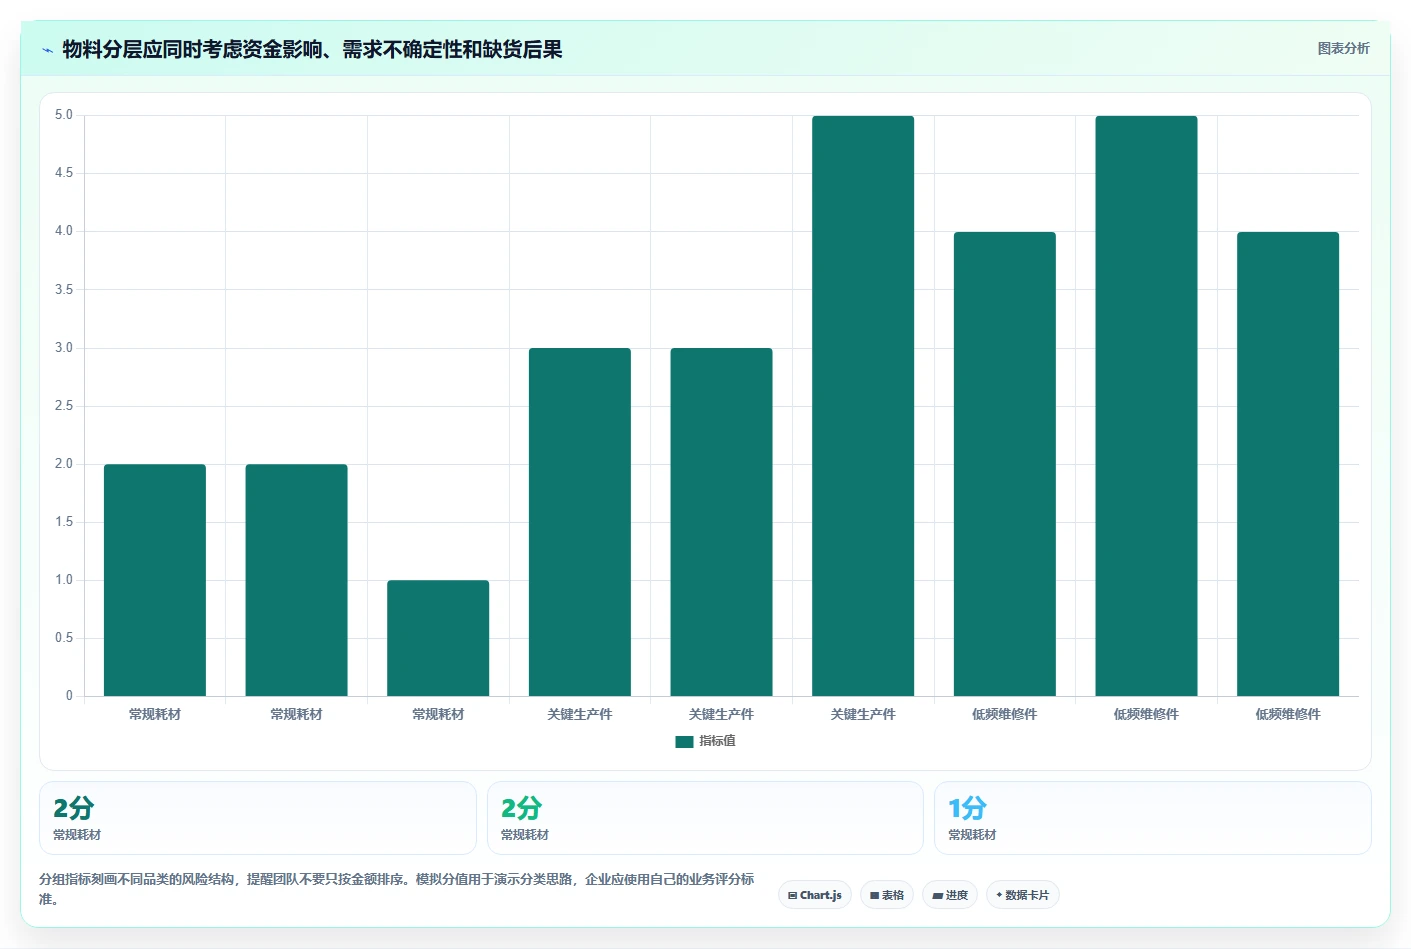Click the card title 物料分层应同时考虑资金影响
Screen dimensions: 1411x949
(x=312, y=49)
